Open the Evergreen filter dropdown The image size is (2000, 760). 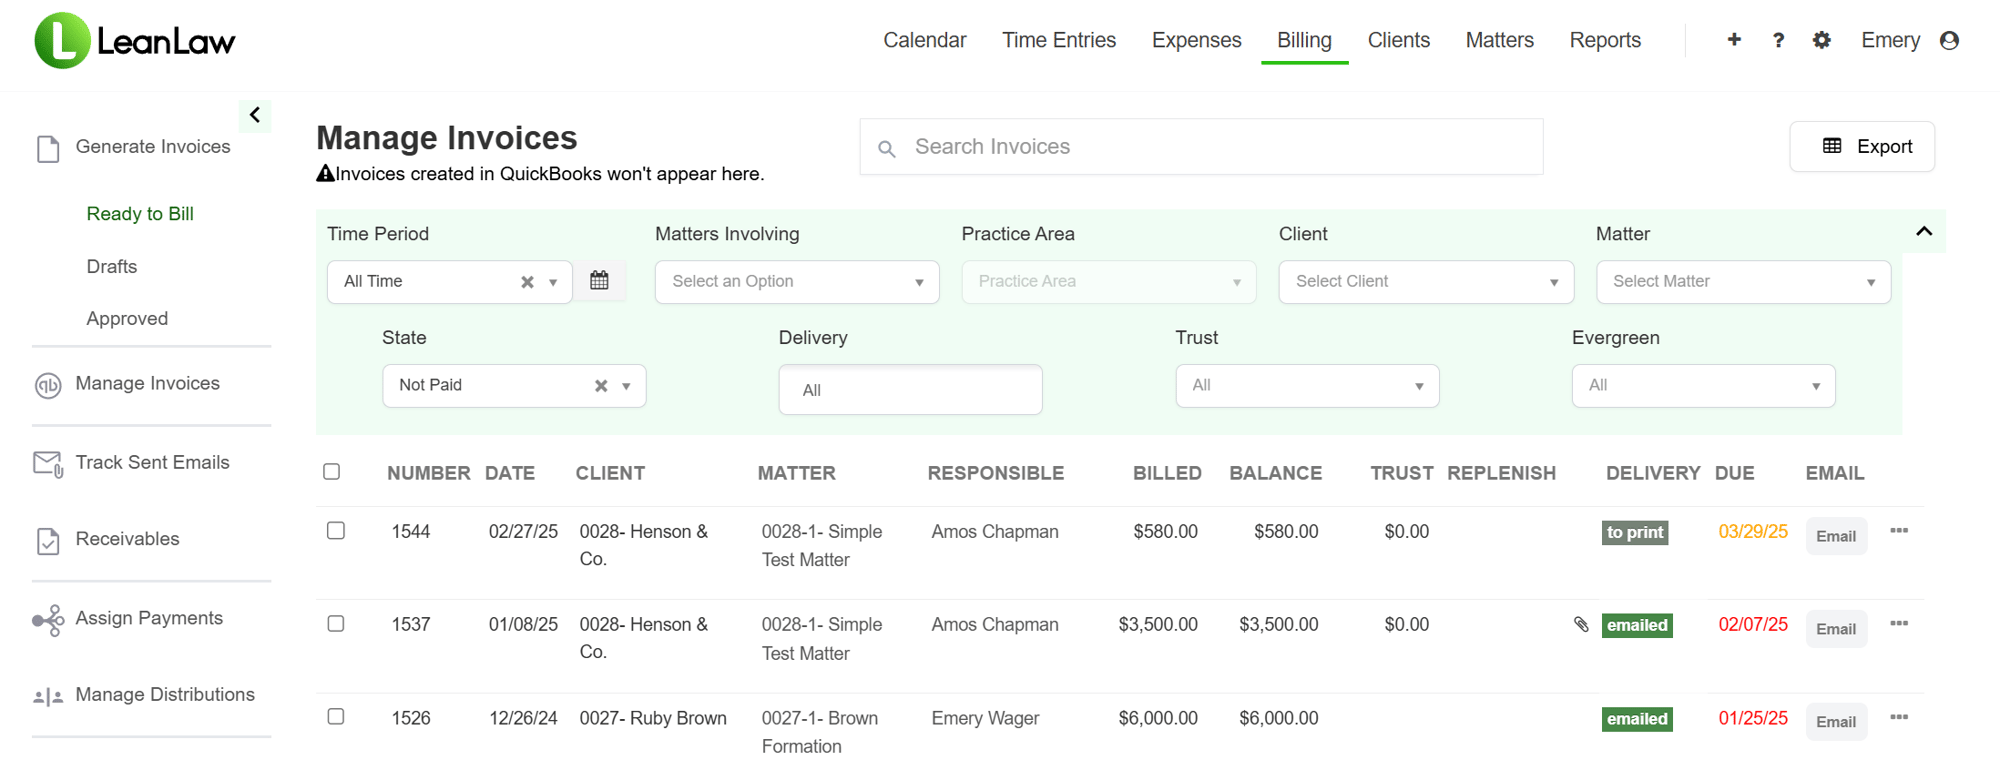(1703, 386)
